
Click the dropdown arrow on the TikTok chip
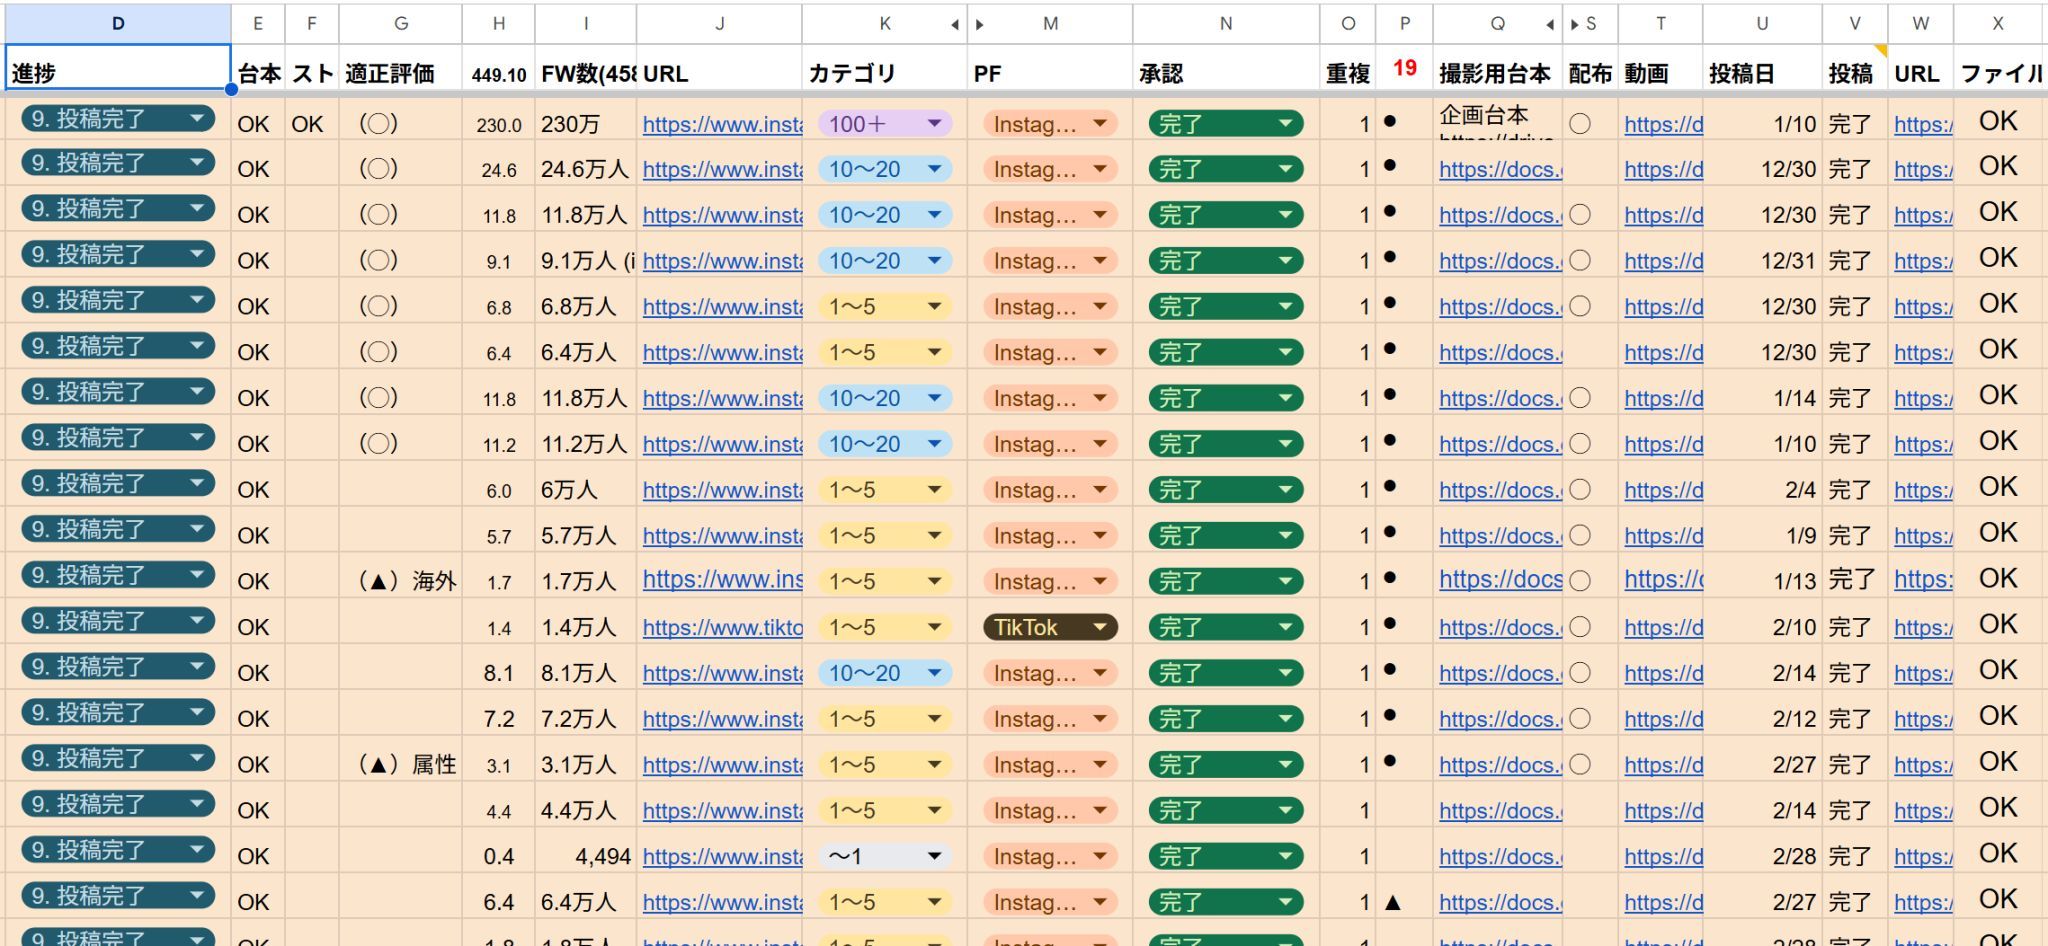(1100, 627)
